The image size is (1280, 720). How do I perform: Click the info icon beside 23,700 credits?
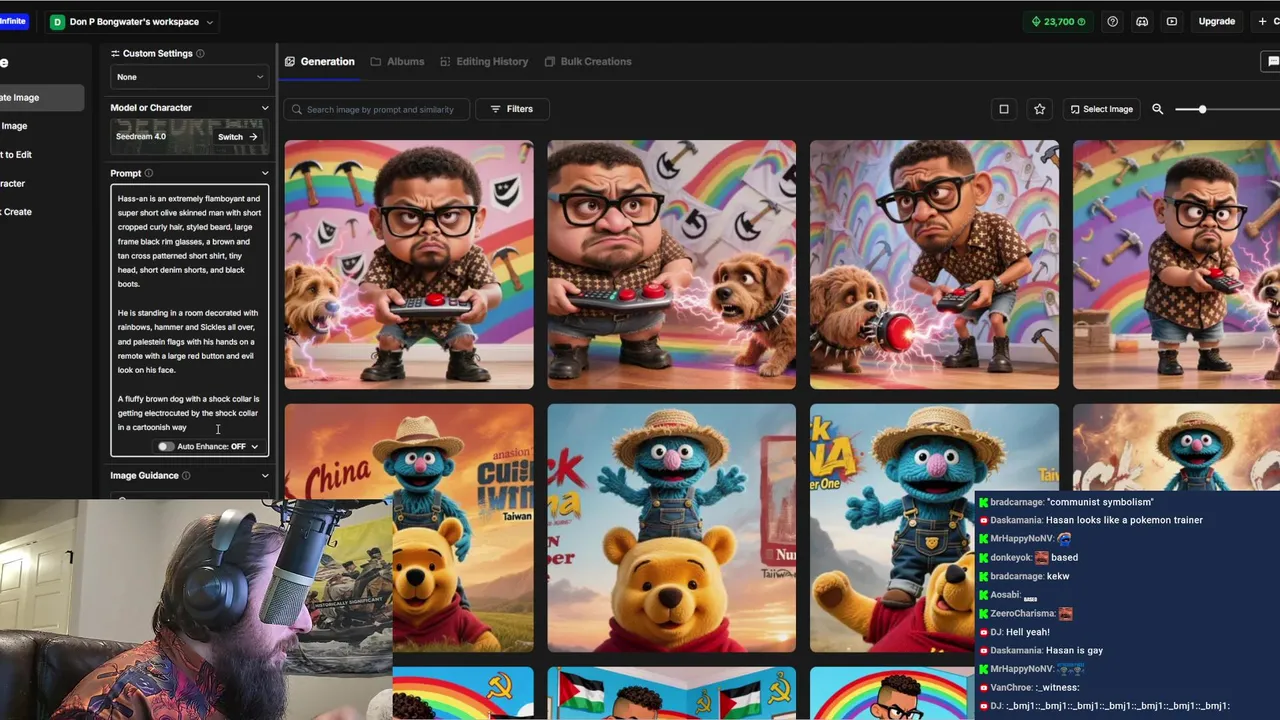pos(1081,21)
